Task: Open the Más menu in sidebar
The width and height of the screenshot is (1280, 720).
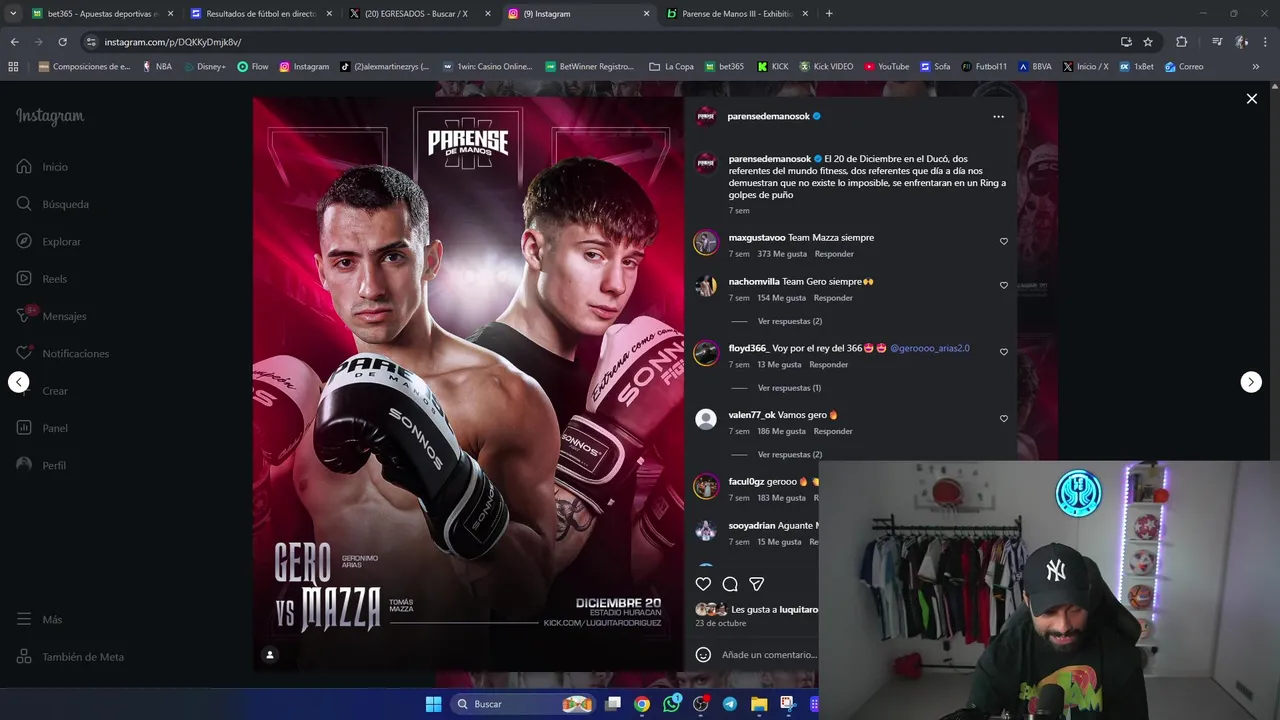Action: pyautogui.click(x=40, y=620)
